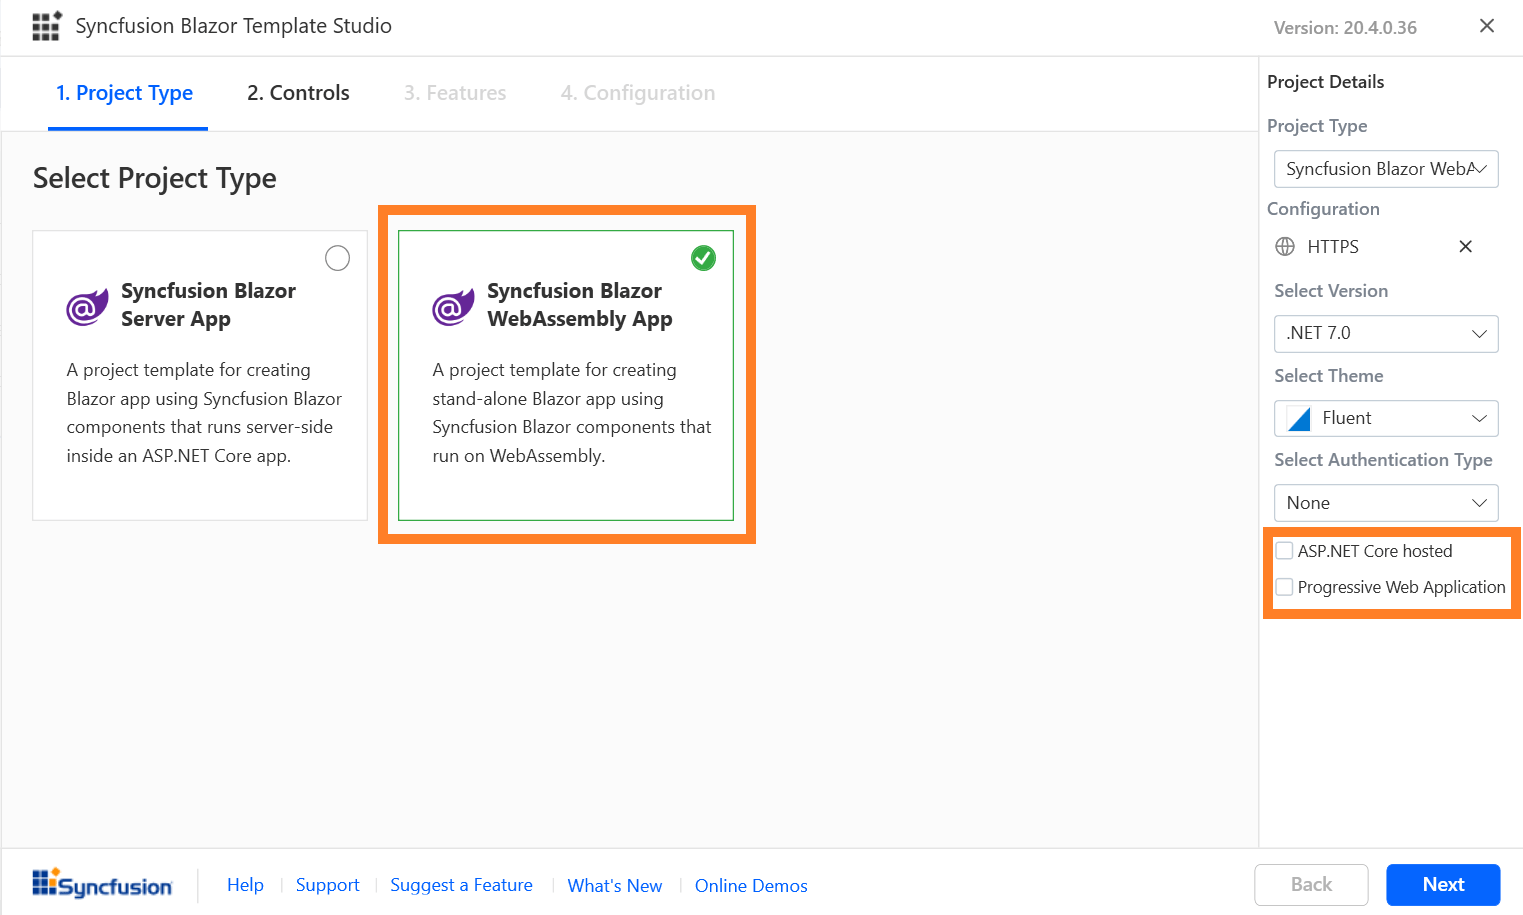Click the Blazor icon on Server App card
Viewport: 1523px width, 915px height.
click(x=87, y=307)
